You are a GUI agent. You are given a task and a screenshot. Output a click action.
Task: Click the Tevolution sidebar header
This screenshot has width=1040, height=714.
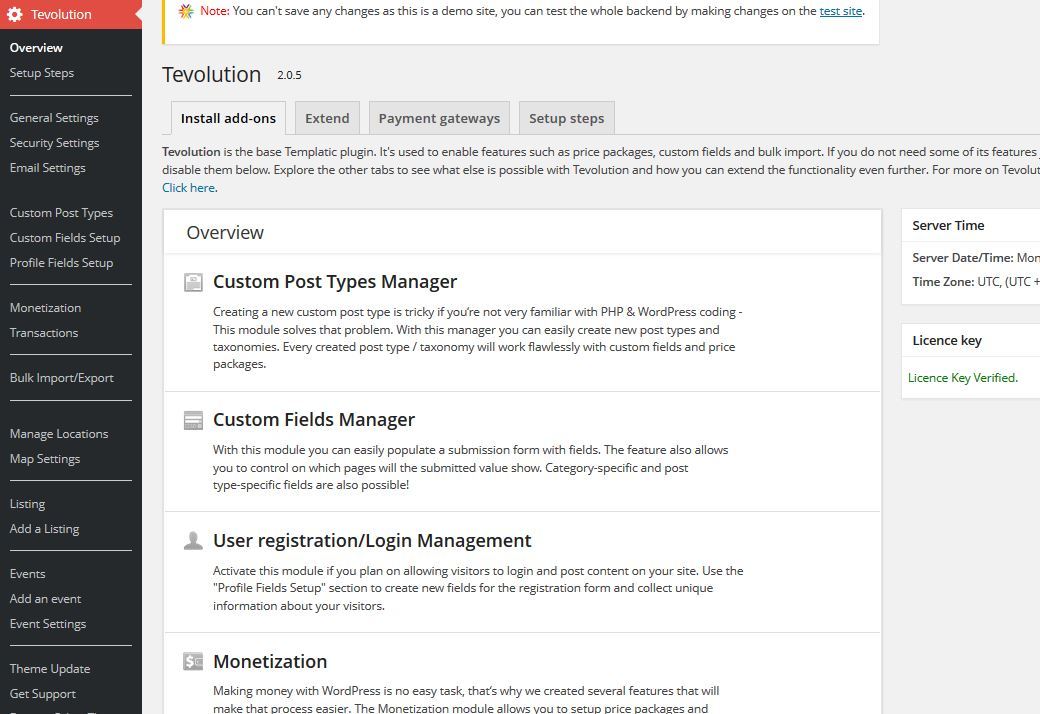71,14
